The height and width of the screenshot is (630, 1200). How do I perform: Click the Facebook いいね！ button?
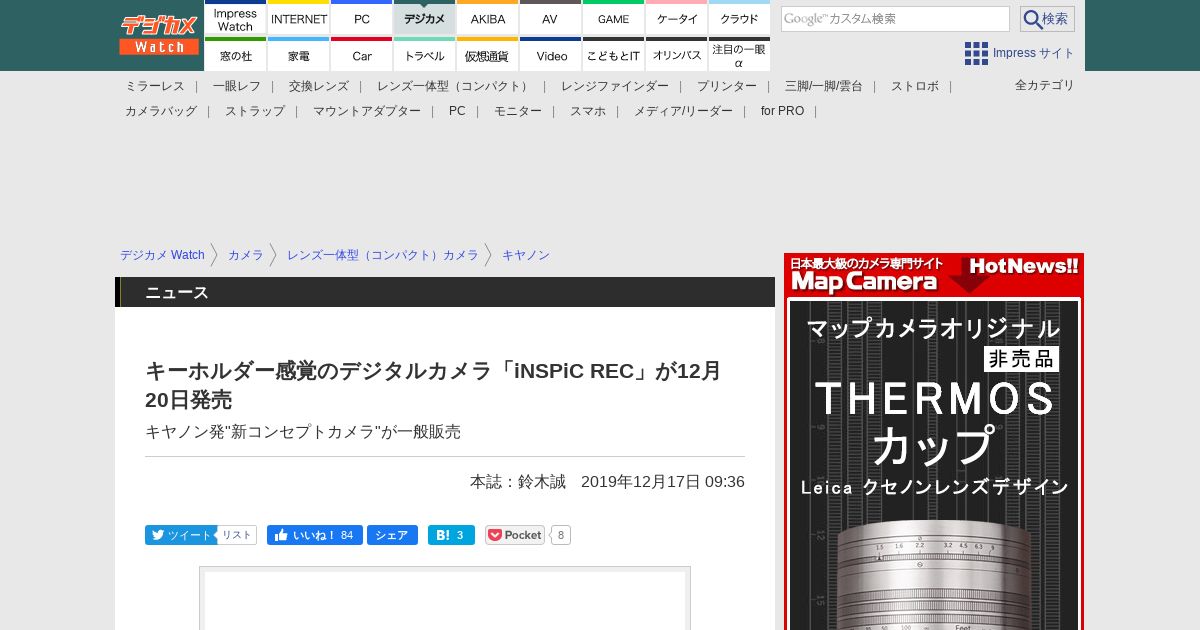click(x=315, y=535)
